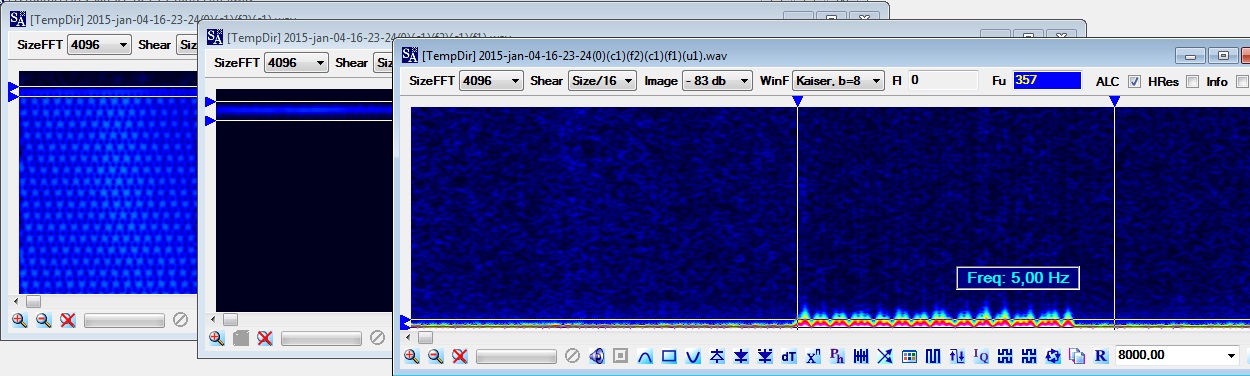Screen dimensions: 1250x376
Task: Click progress bar in middle window
Action: [321, 338]
